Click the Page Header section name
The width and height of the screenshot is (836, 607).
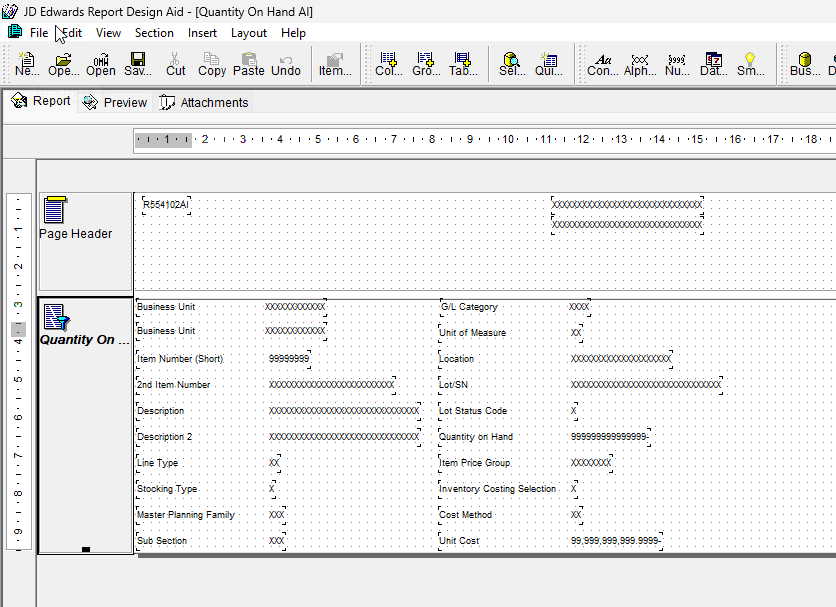(76, 234)
